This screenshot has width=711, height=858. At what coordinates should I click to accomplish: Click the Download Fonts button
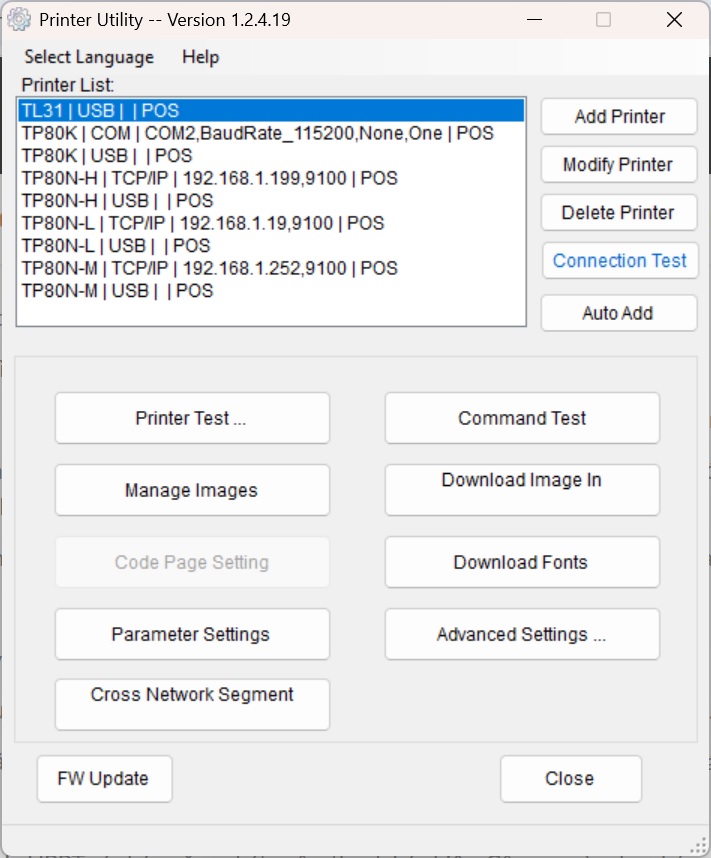tap(522, 562)
